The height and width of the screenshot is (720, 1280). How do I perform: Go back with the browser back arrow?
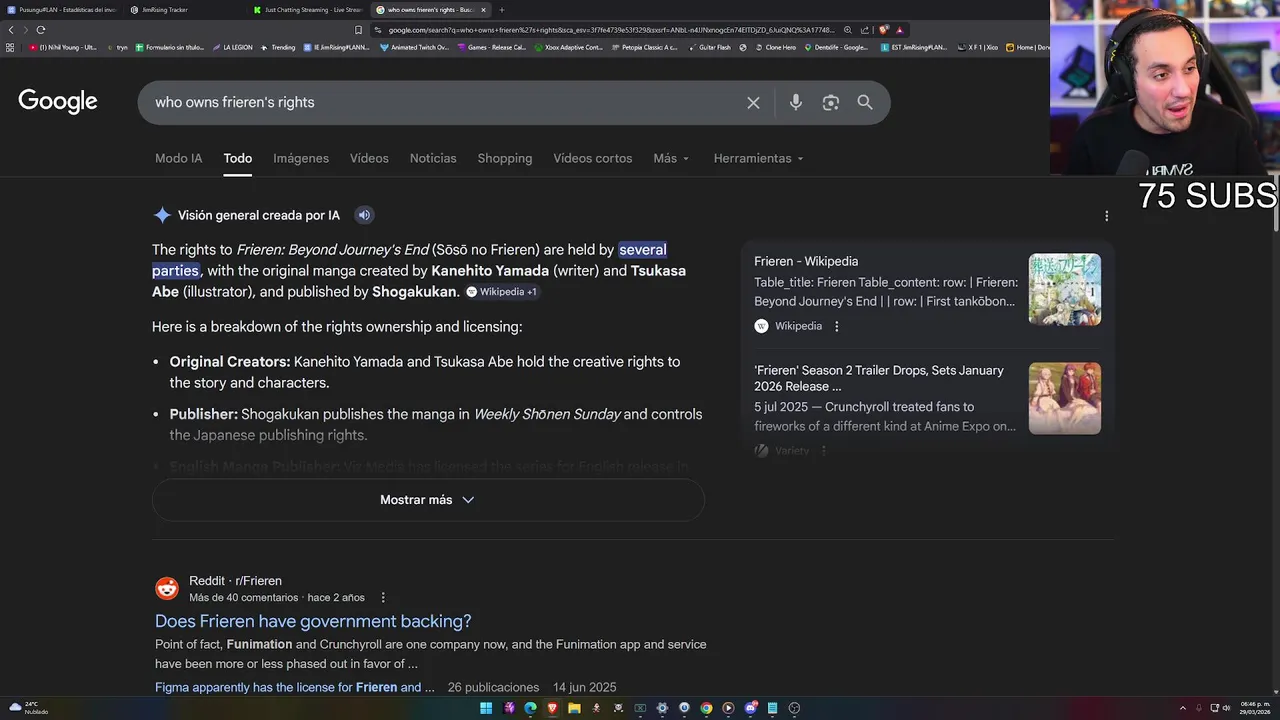11,30
